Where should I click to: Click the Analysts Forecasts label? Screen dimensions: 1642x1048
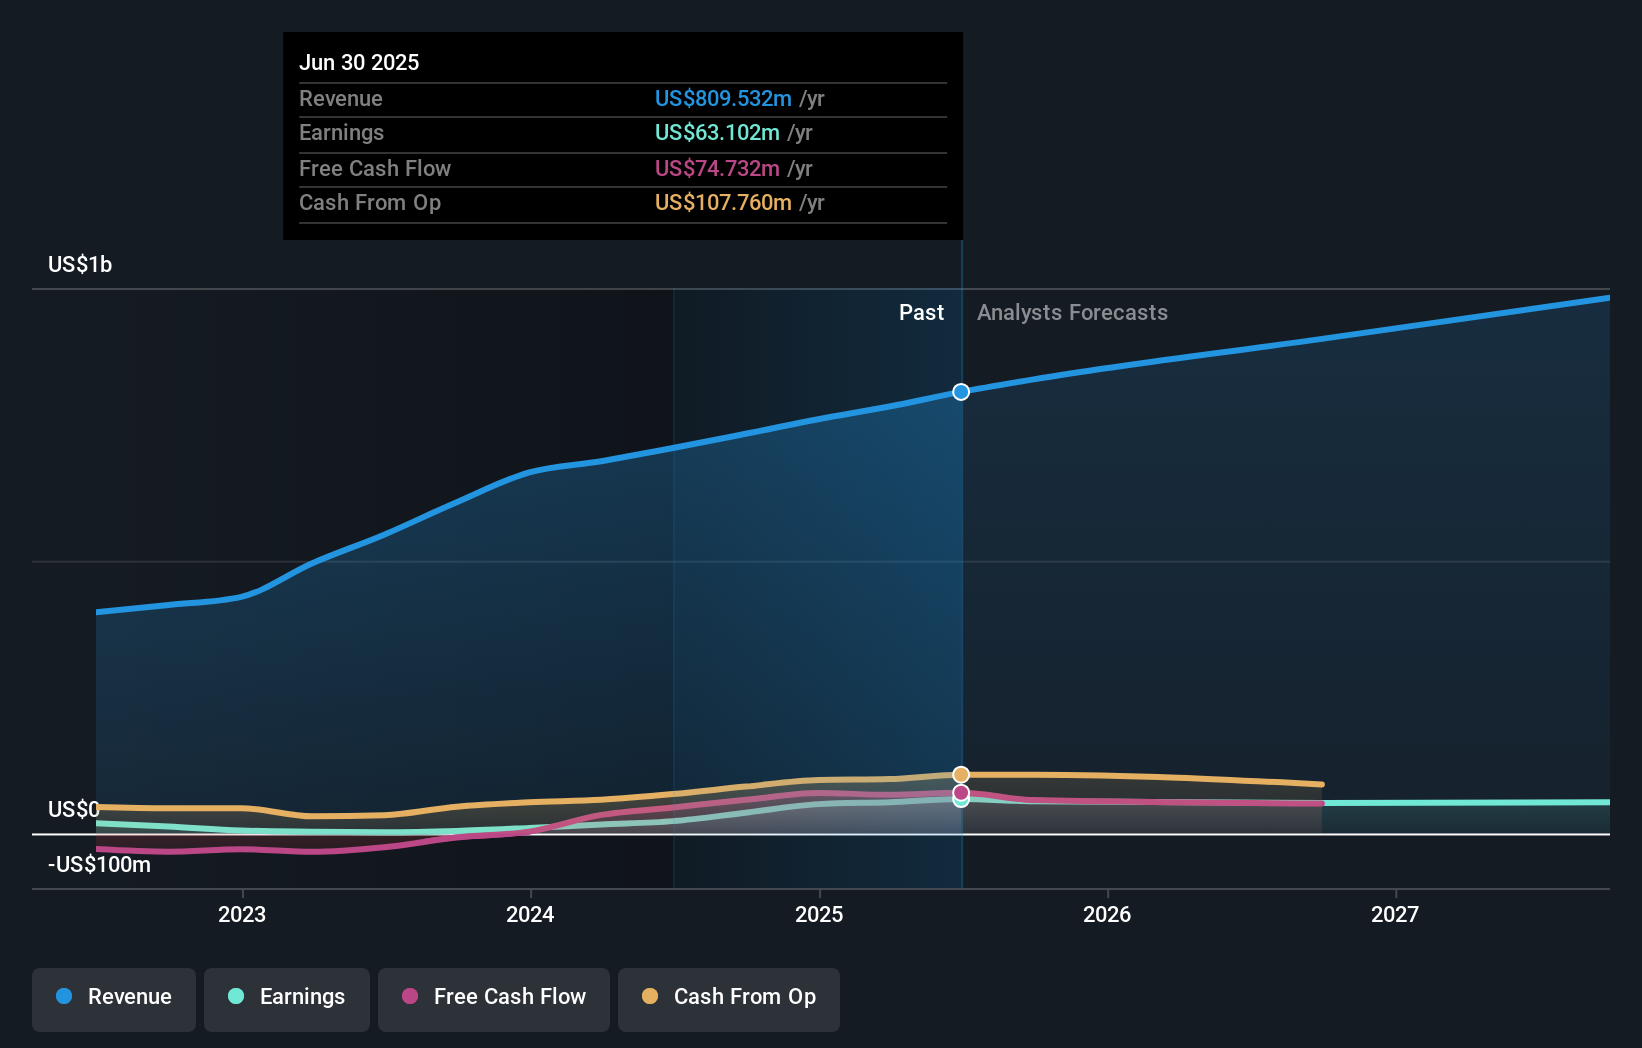(x=1072, y=313)
